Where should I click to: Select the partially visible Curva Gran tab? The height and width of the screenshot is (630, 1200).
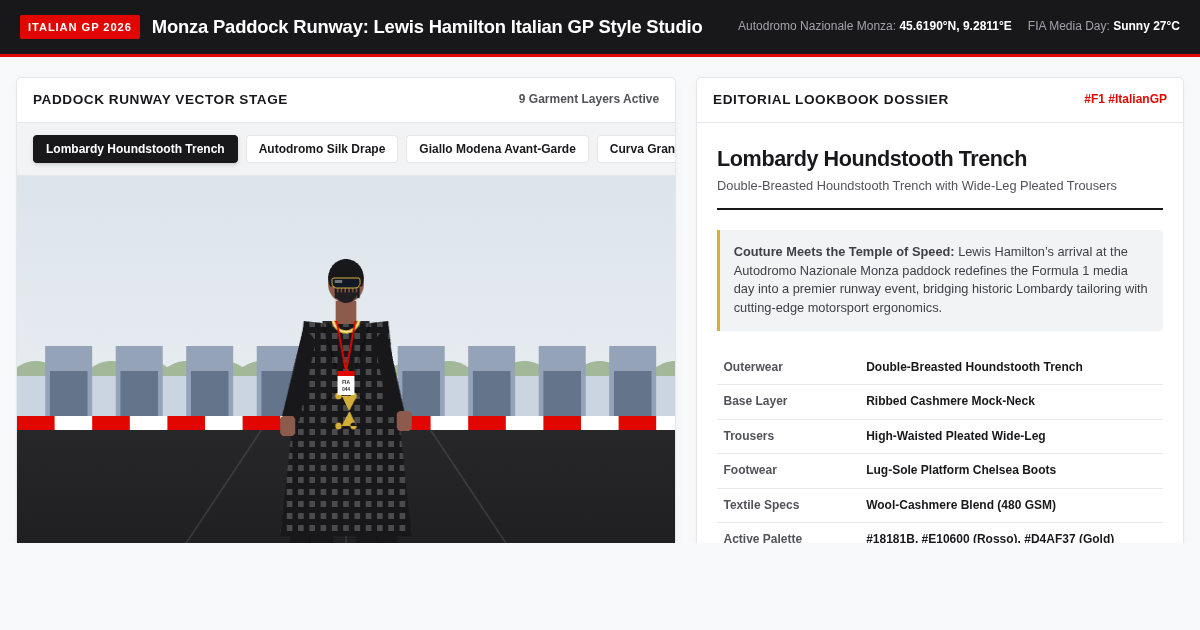coord(637,149)
